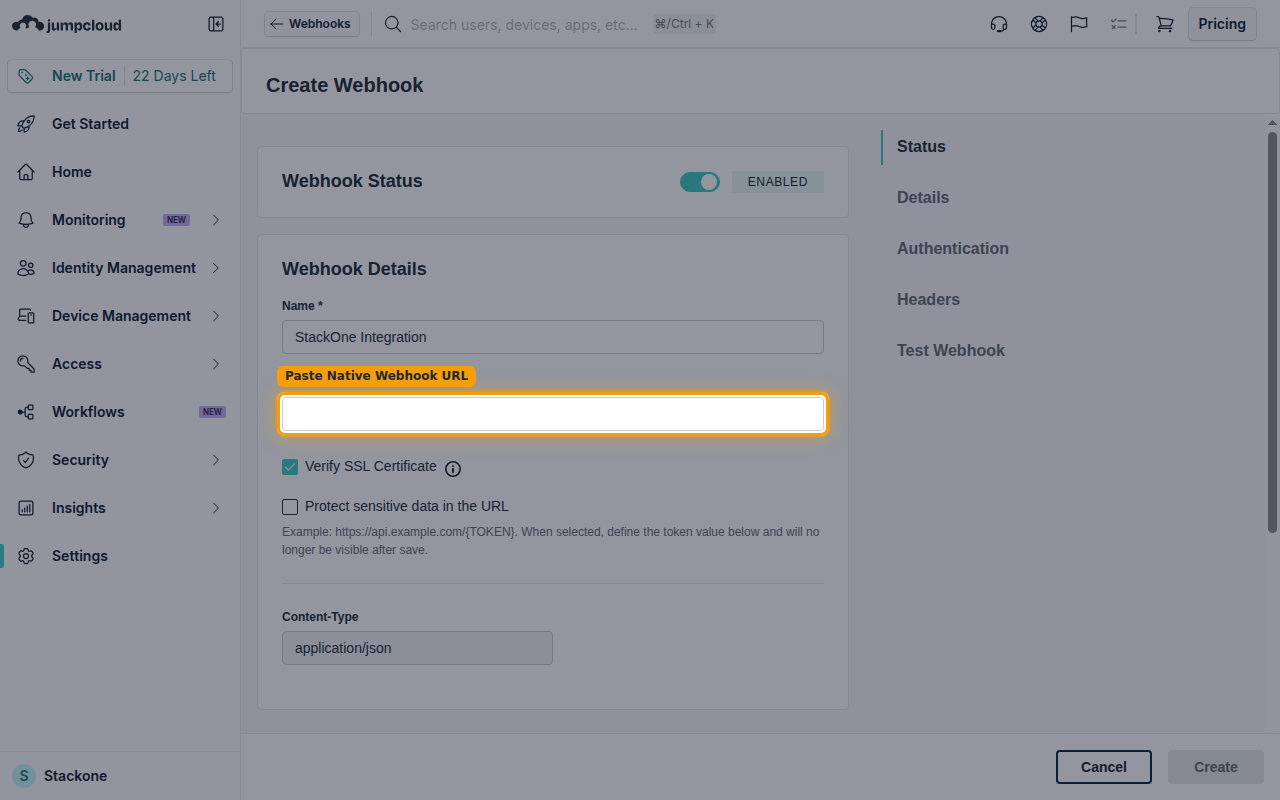Image resolution: width=1280 pixels, height=800 pixels.
Task: Uncheck Verify SSL Certificate checkbox
Action: coord(290,467)
